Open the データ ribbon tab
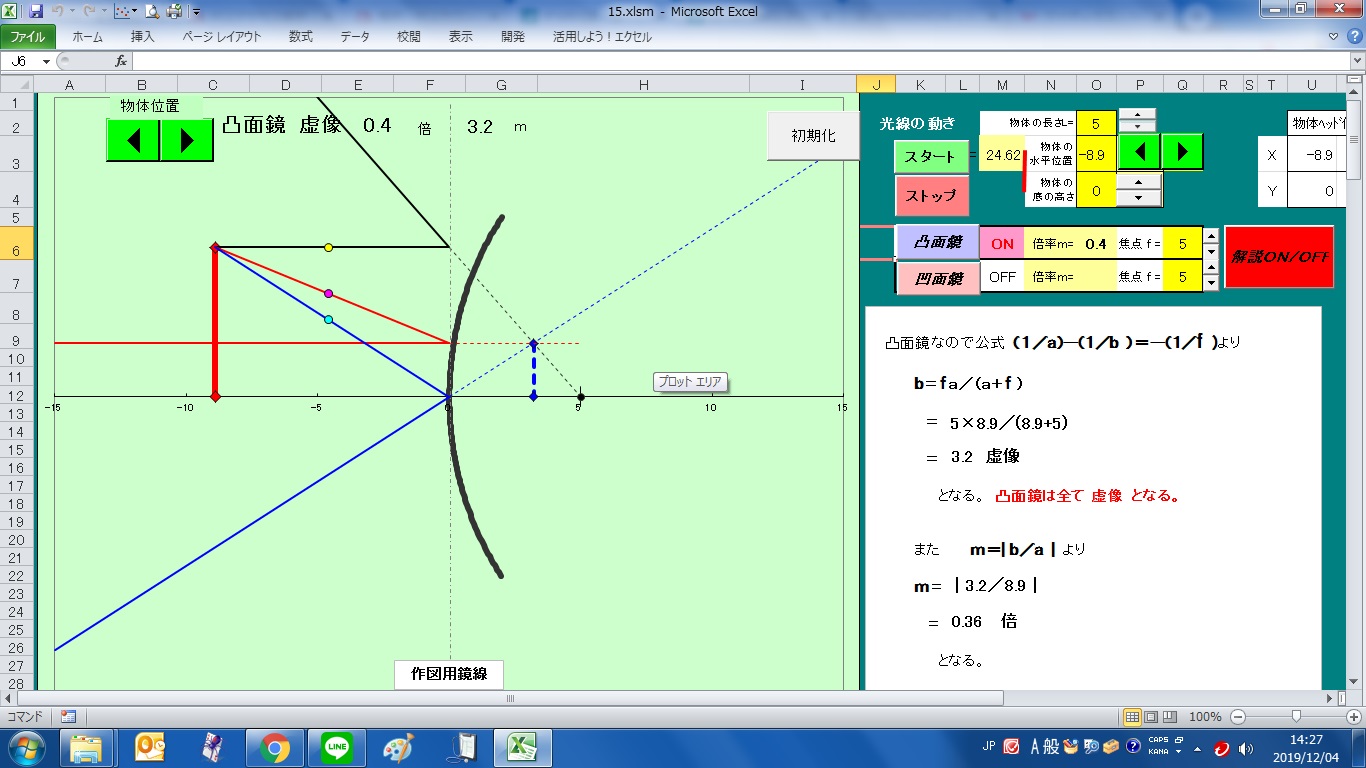The height and width of the screenshot is (768, 1366). tap(354, 36)
